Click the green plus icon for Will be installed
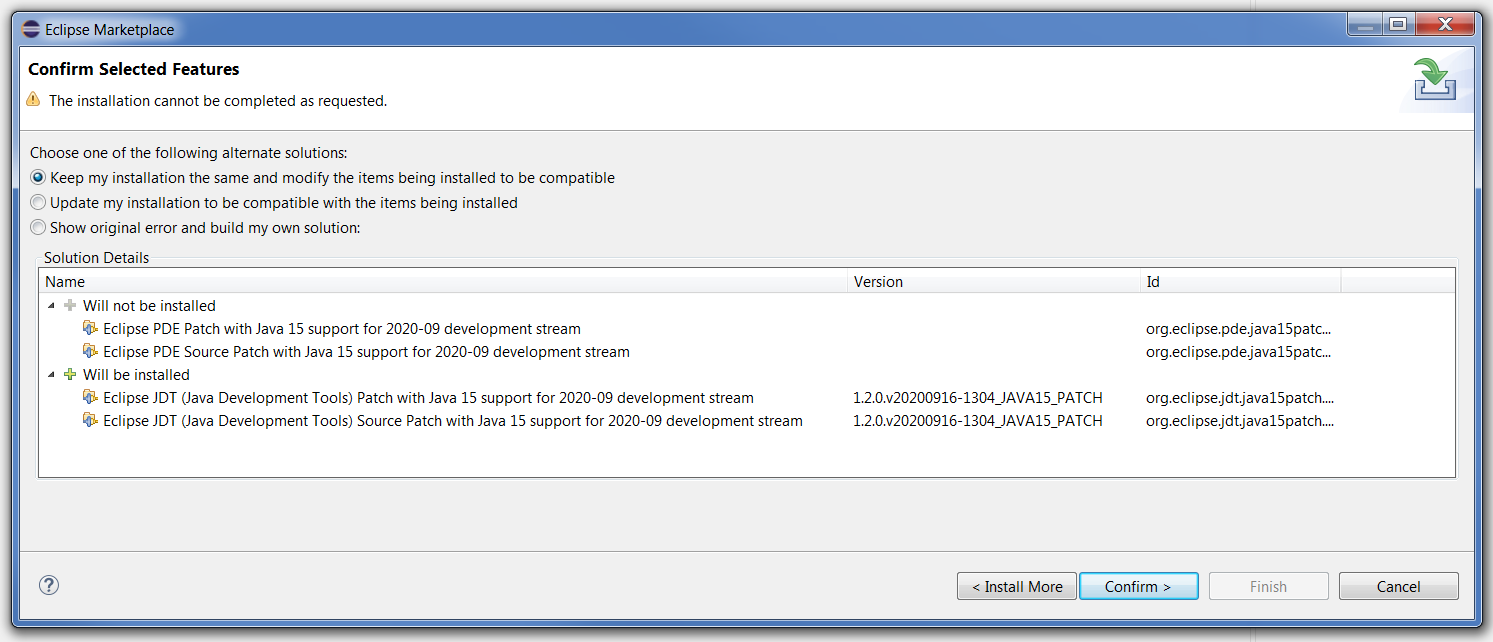 [70, 374]
